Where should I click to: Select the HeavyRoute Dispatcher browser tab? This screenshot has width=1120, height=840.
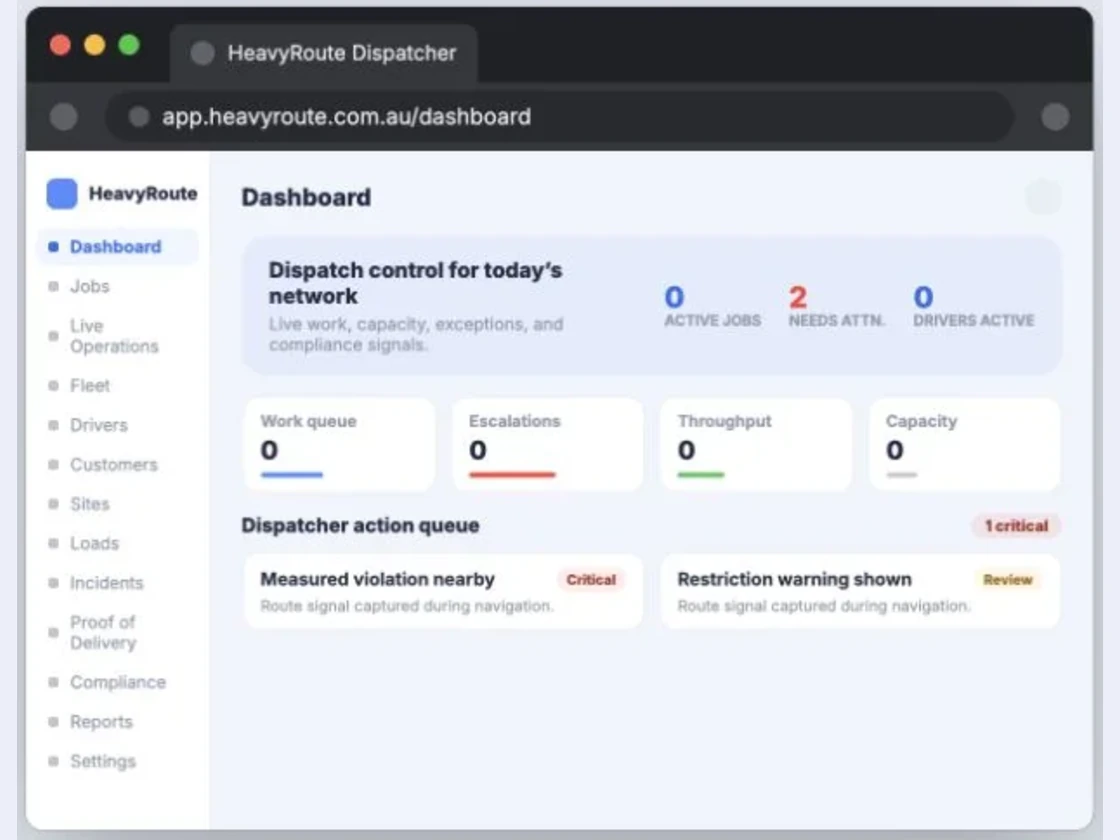tap(324, 54)
